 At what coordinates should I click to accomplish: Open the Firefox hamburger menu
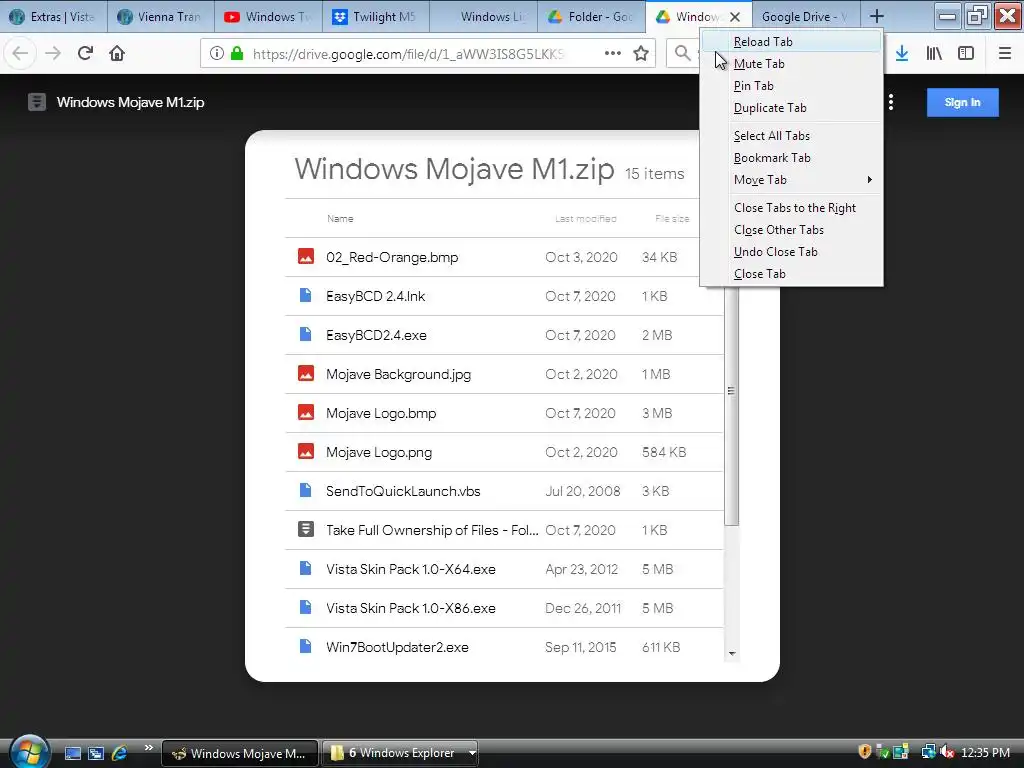[1005, 53]
